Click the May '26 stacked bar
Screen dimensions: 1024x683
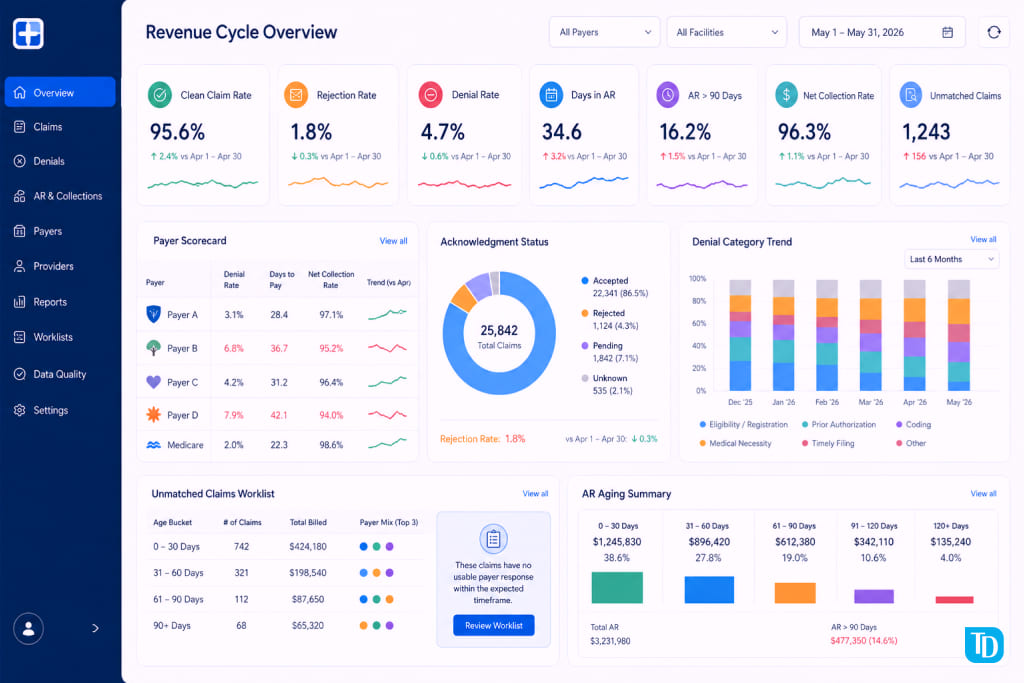tap(958, 335)
